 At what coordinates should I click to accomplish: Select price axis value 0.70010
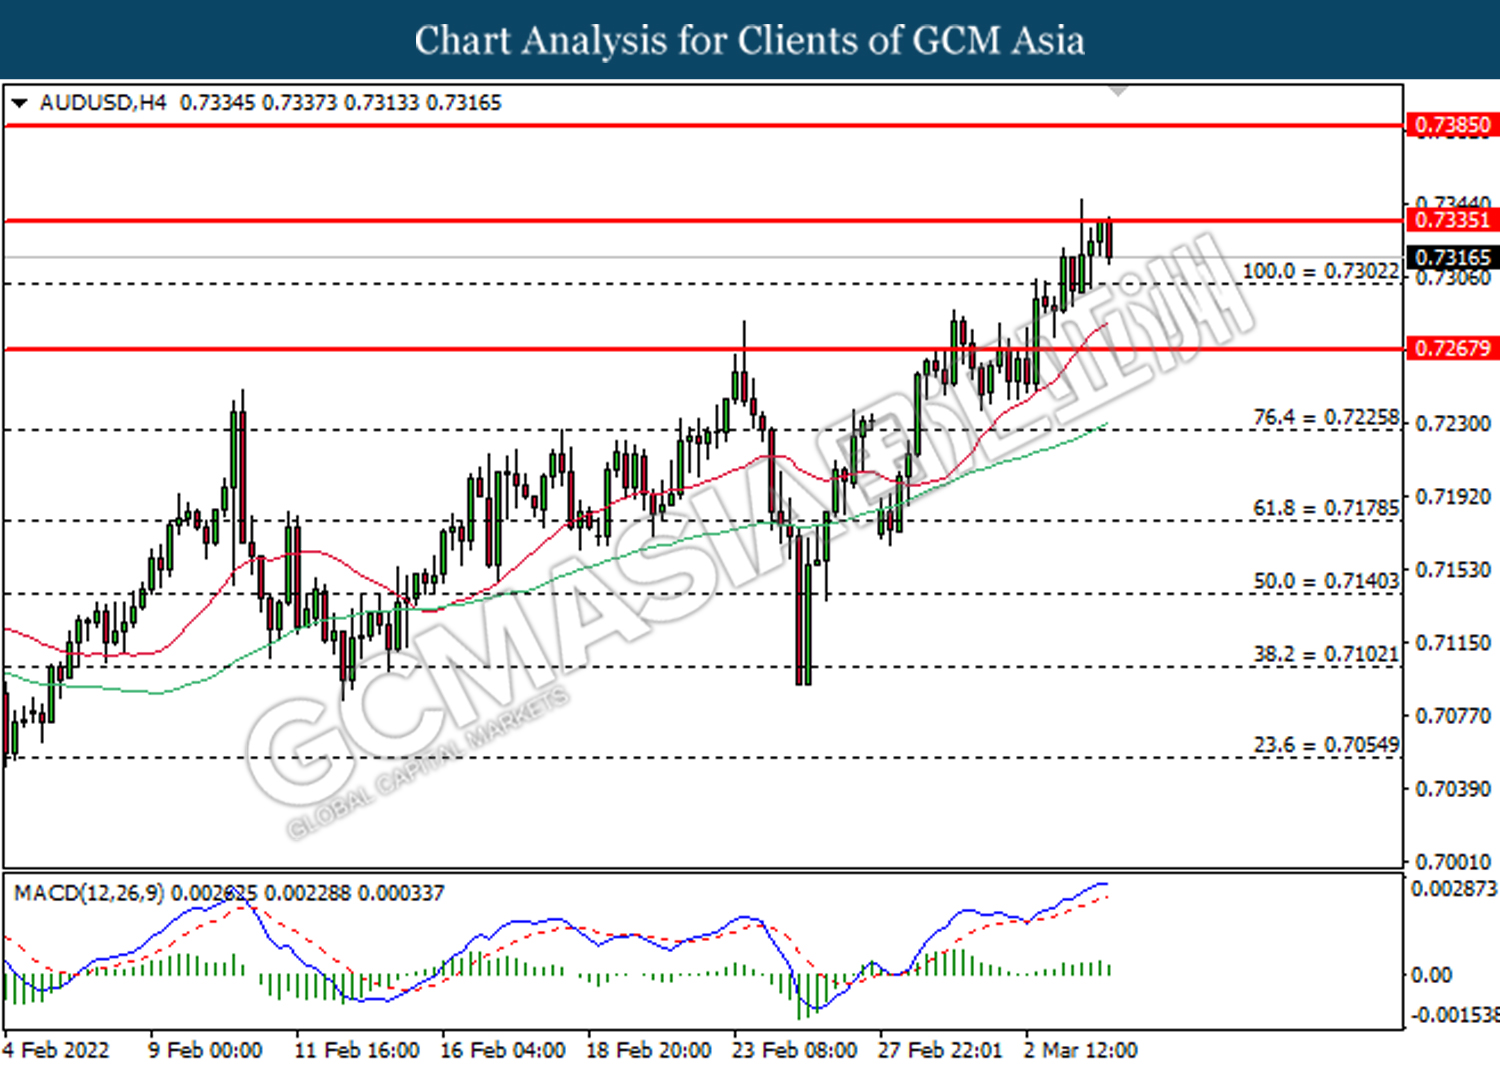(x=1453, y=862)
